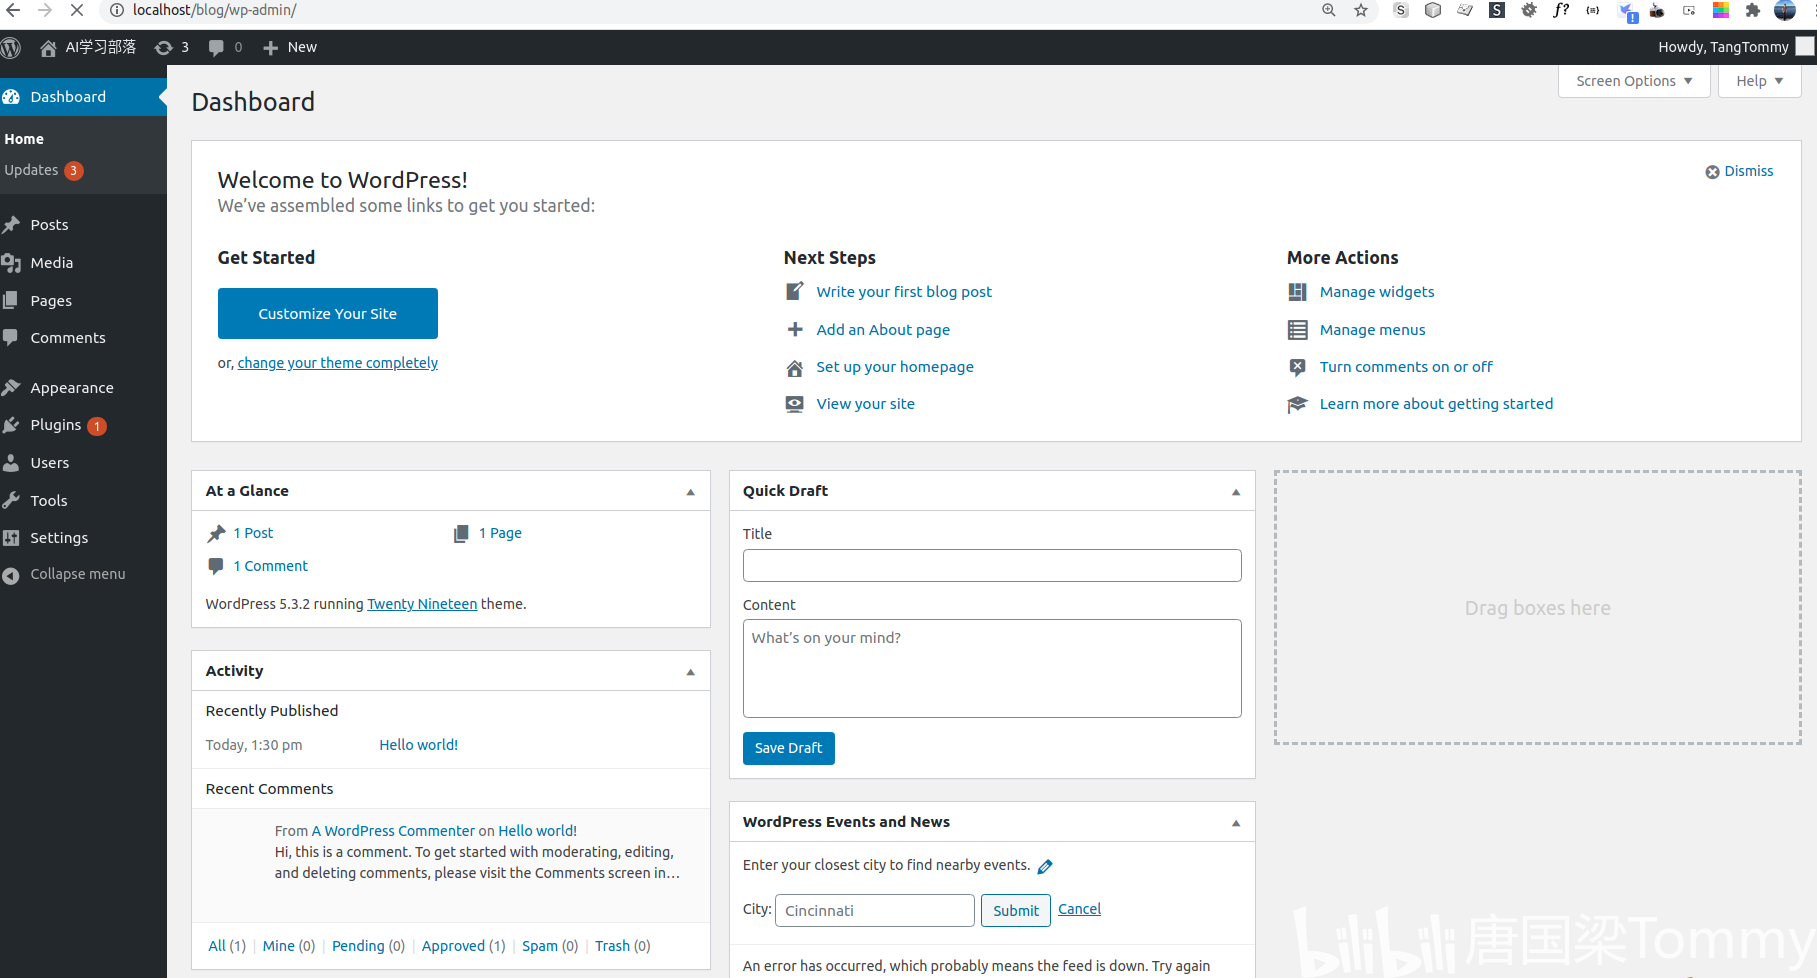The height and width of the screenshot is (978, 1817).
Task: Collapse the At a Glance panel
Action: tap(690, 492)
